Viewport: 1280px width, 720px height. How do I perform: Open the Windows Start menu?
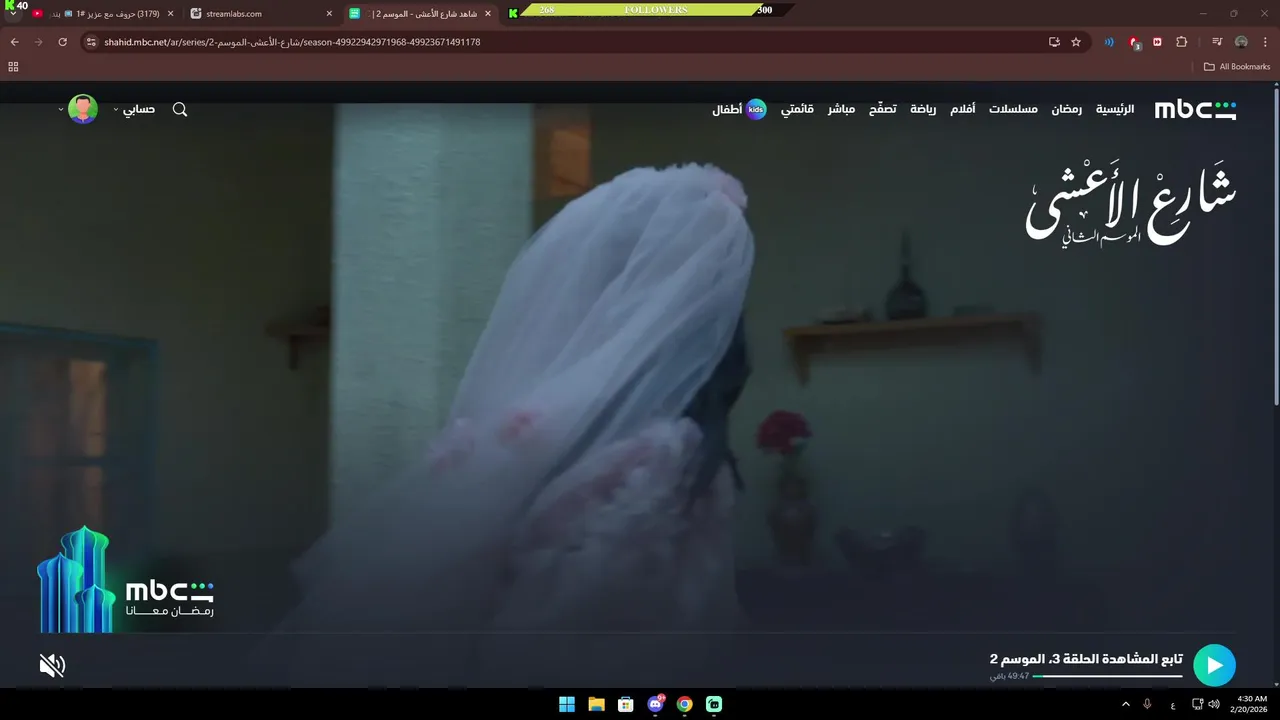tap(567, 704)
